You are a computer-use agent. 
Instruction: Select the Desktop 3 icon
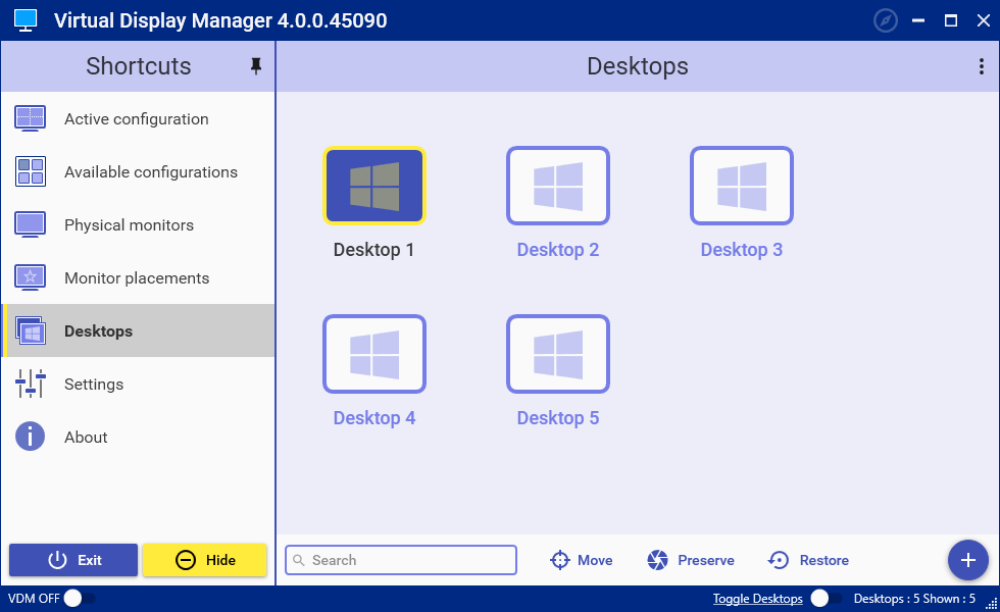[741, 186]
